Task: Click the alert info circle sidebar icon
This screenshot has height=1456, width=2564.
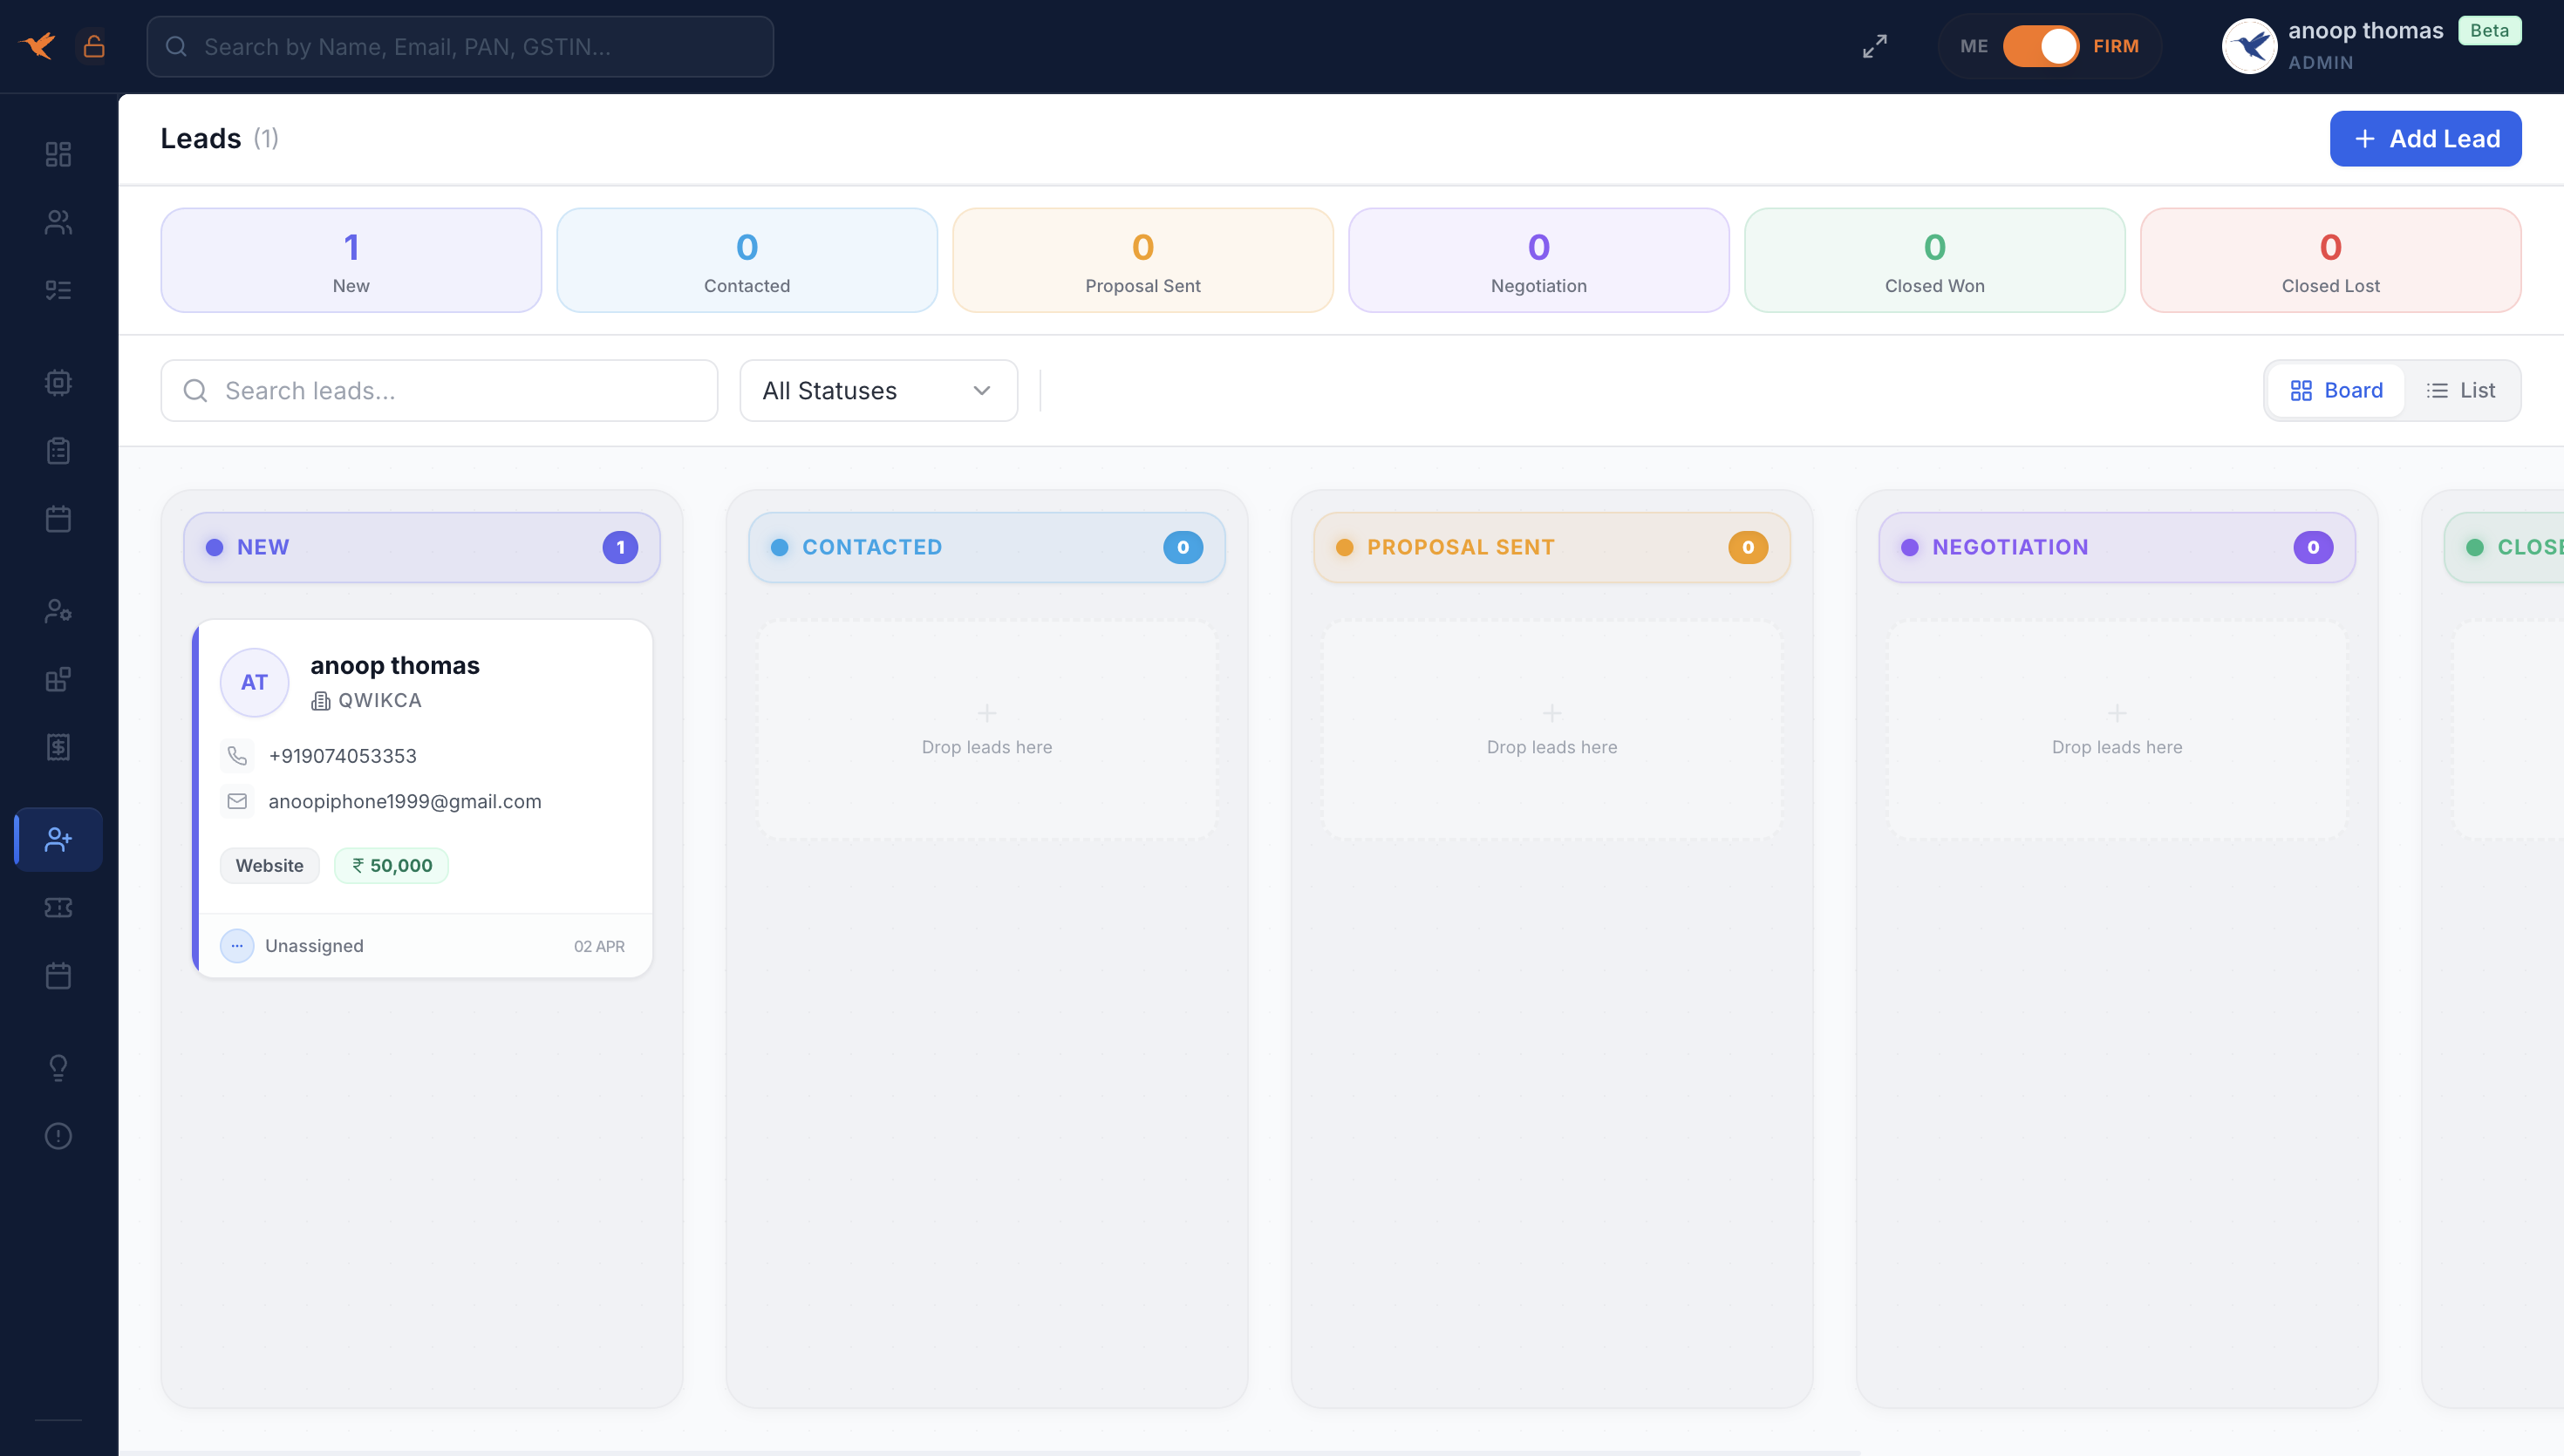Action: tap(58, 1136)
